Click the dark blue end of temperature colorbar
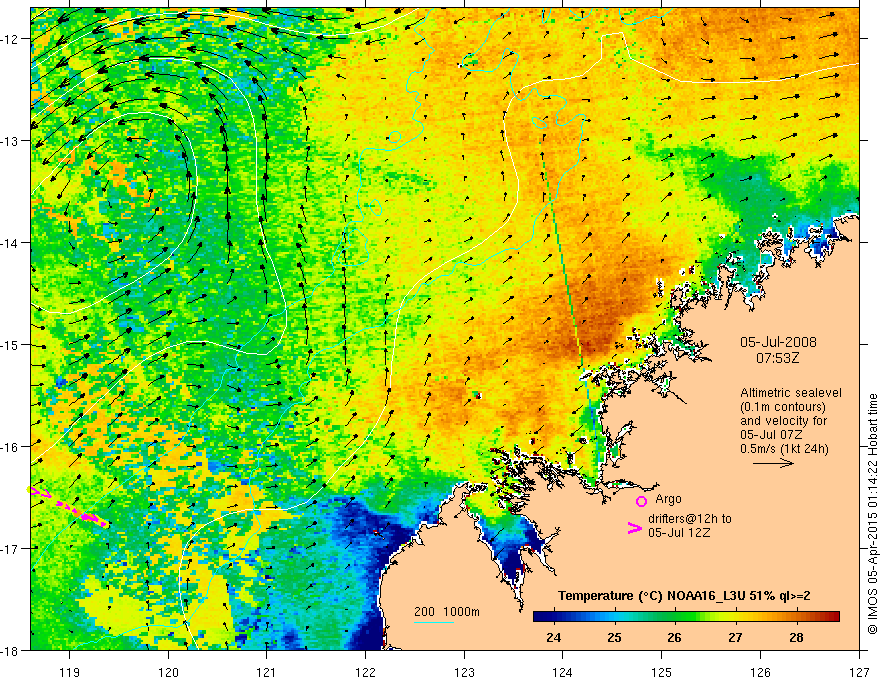The height and width of the screenshot is (680, 880). click(540, 617)
